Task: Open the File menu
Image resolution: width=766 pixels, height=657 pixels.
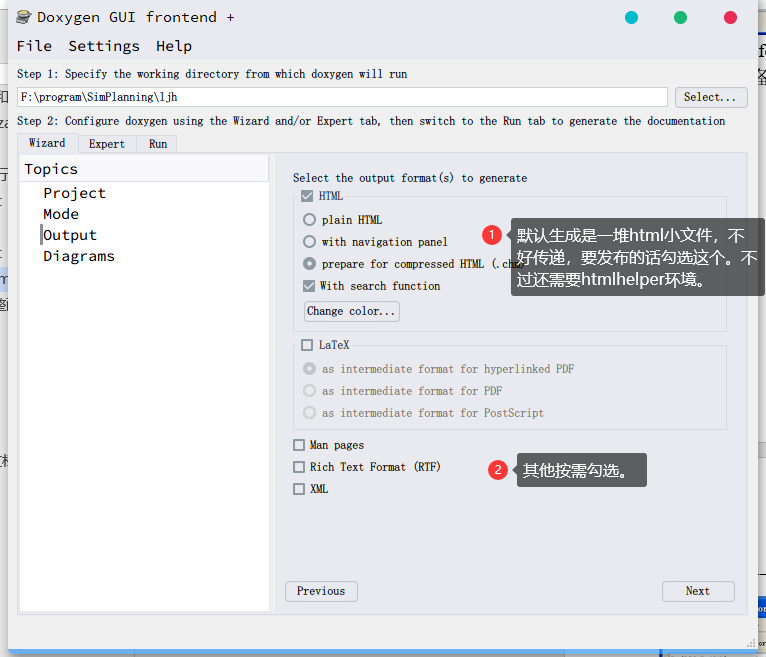Action: [x=34, y=46]
